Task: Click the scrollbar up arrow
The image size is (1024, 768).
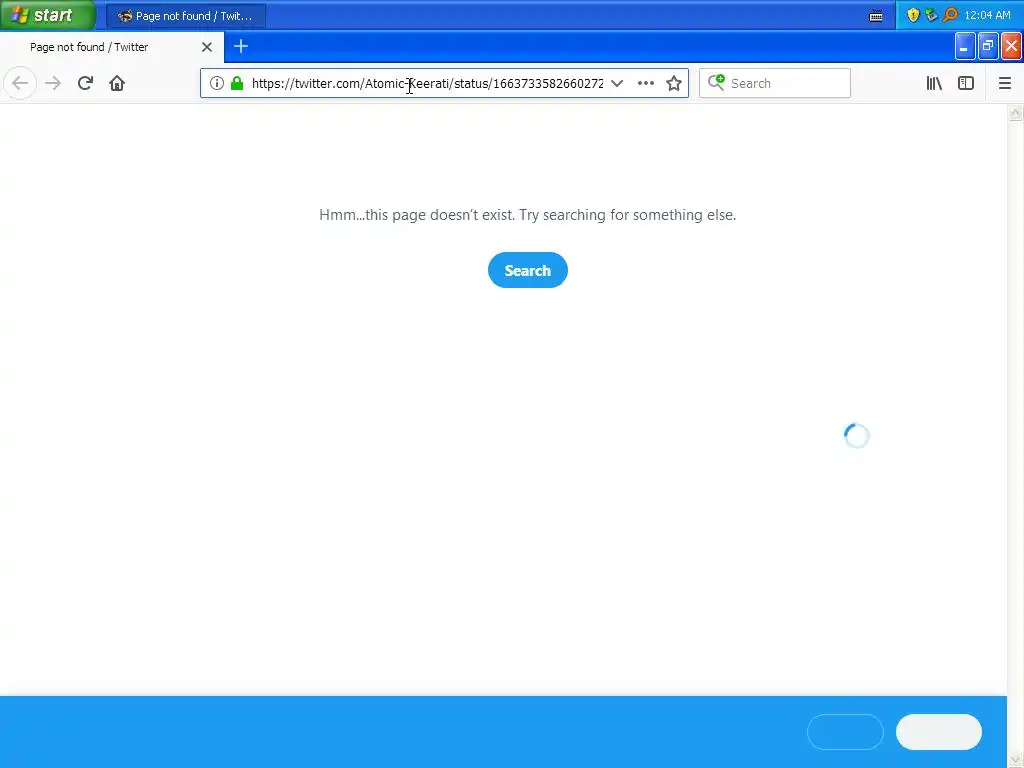Action: point(1015,113)
